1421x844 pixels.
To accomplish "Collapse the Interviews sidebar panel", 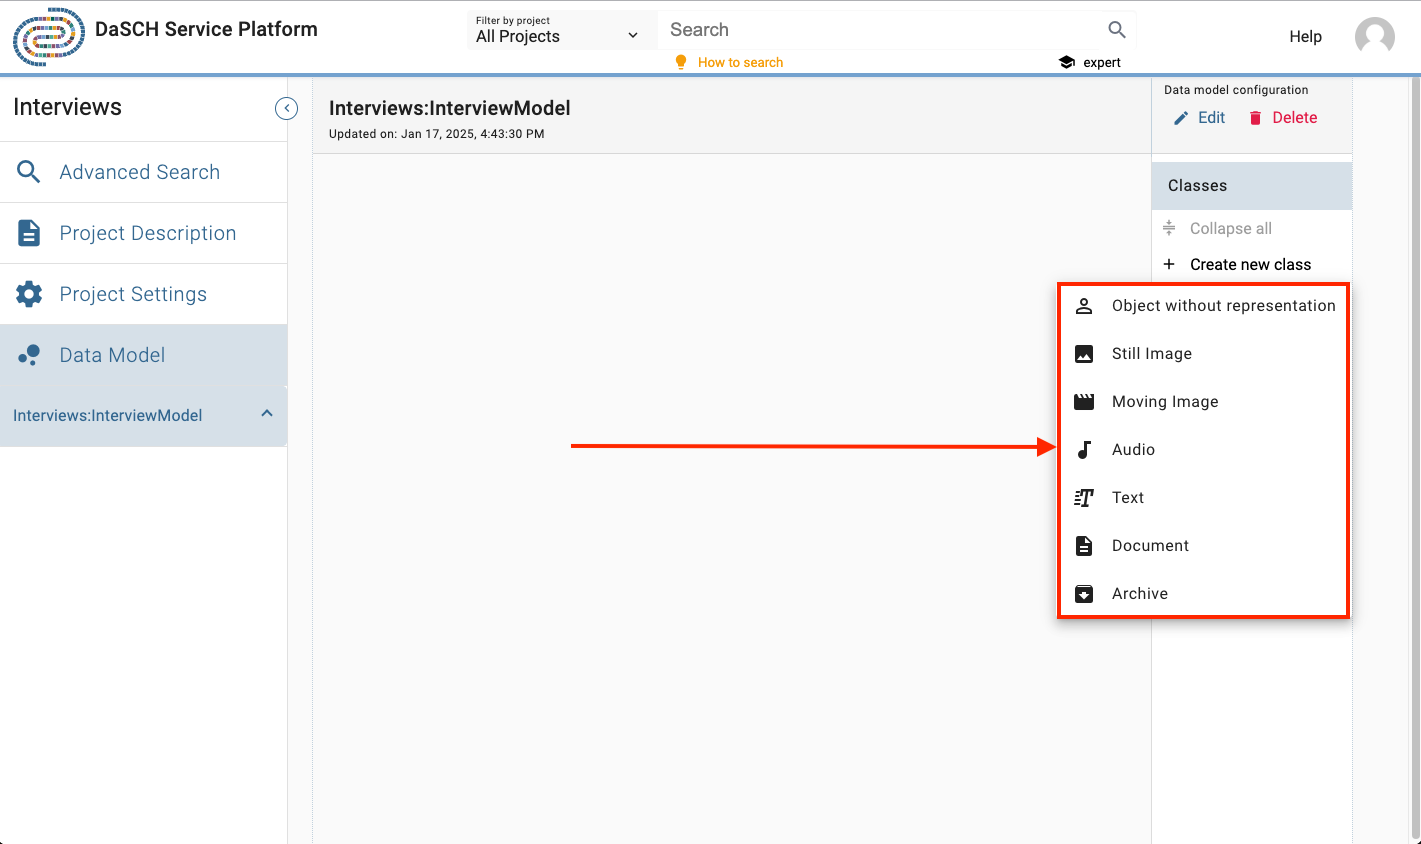I will (286, 108).
